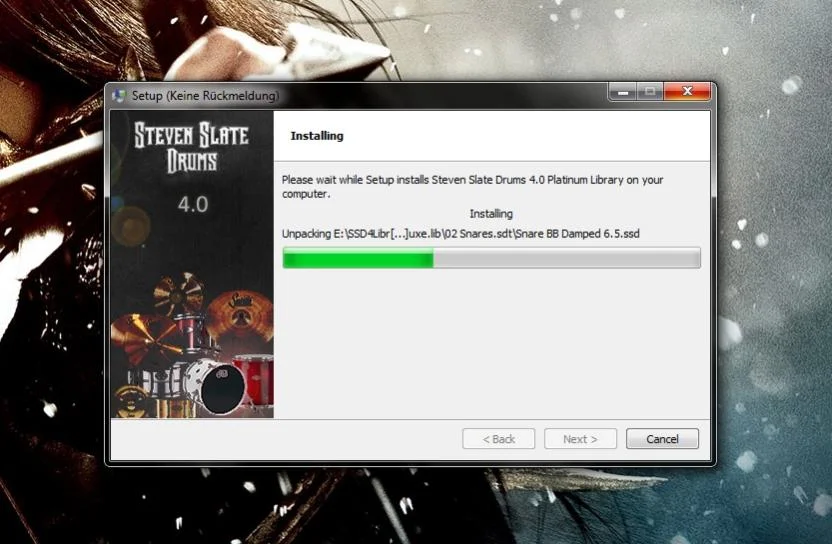Viewport: 832px width, 544px height.
Task: Click the "Installing" header text
Action: pos(317,136)
